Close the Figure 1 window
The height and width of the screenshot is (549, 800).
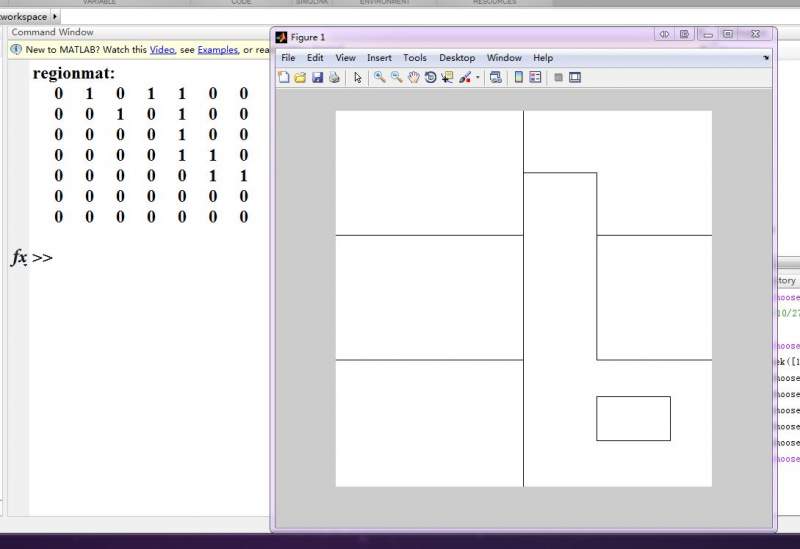click(756, 34)
